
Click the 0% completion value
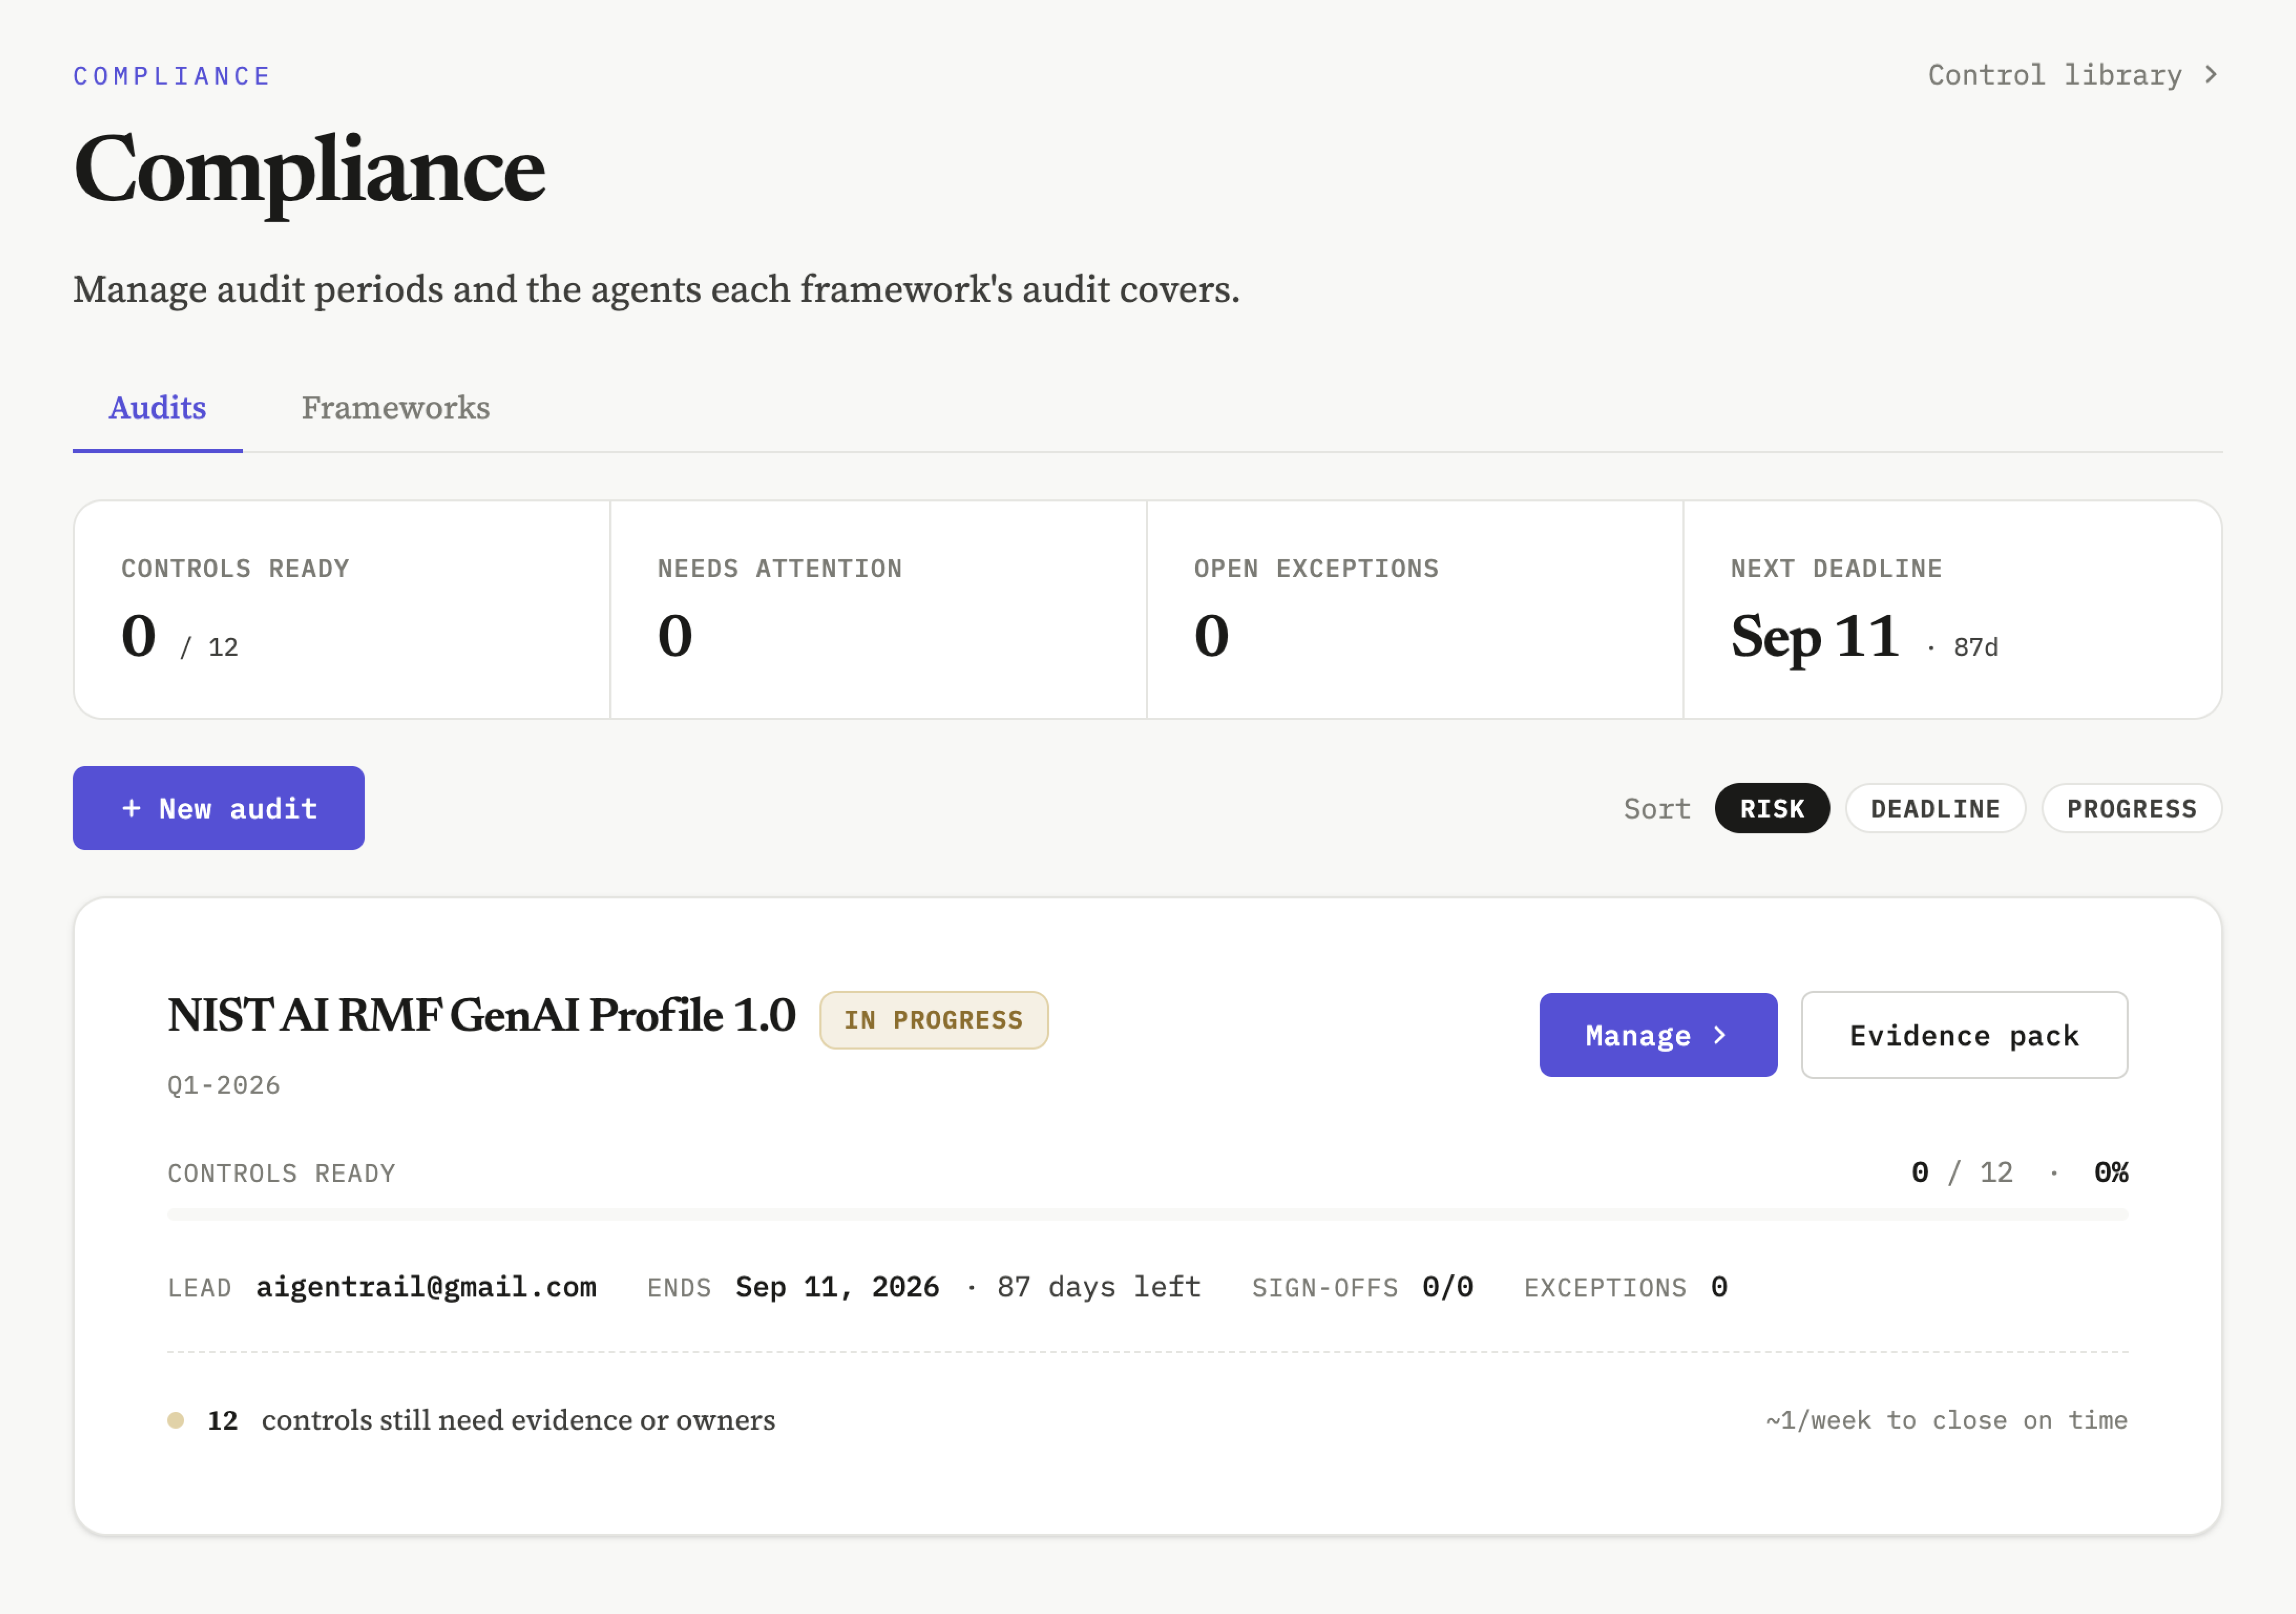click(2111, 1172)
